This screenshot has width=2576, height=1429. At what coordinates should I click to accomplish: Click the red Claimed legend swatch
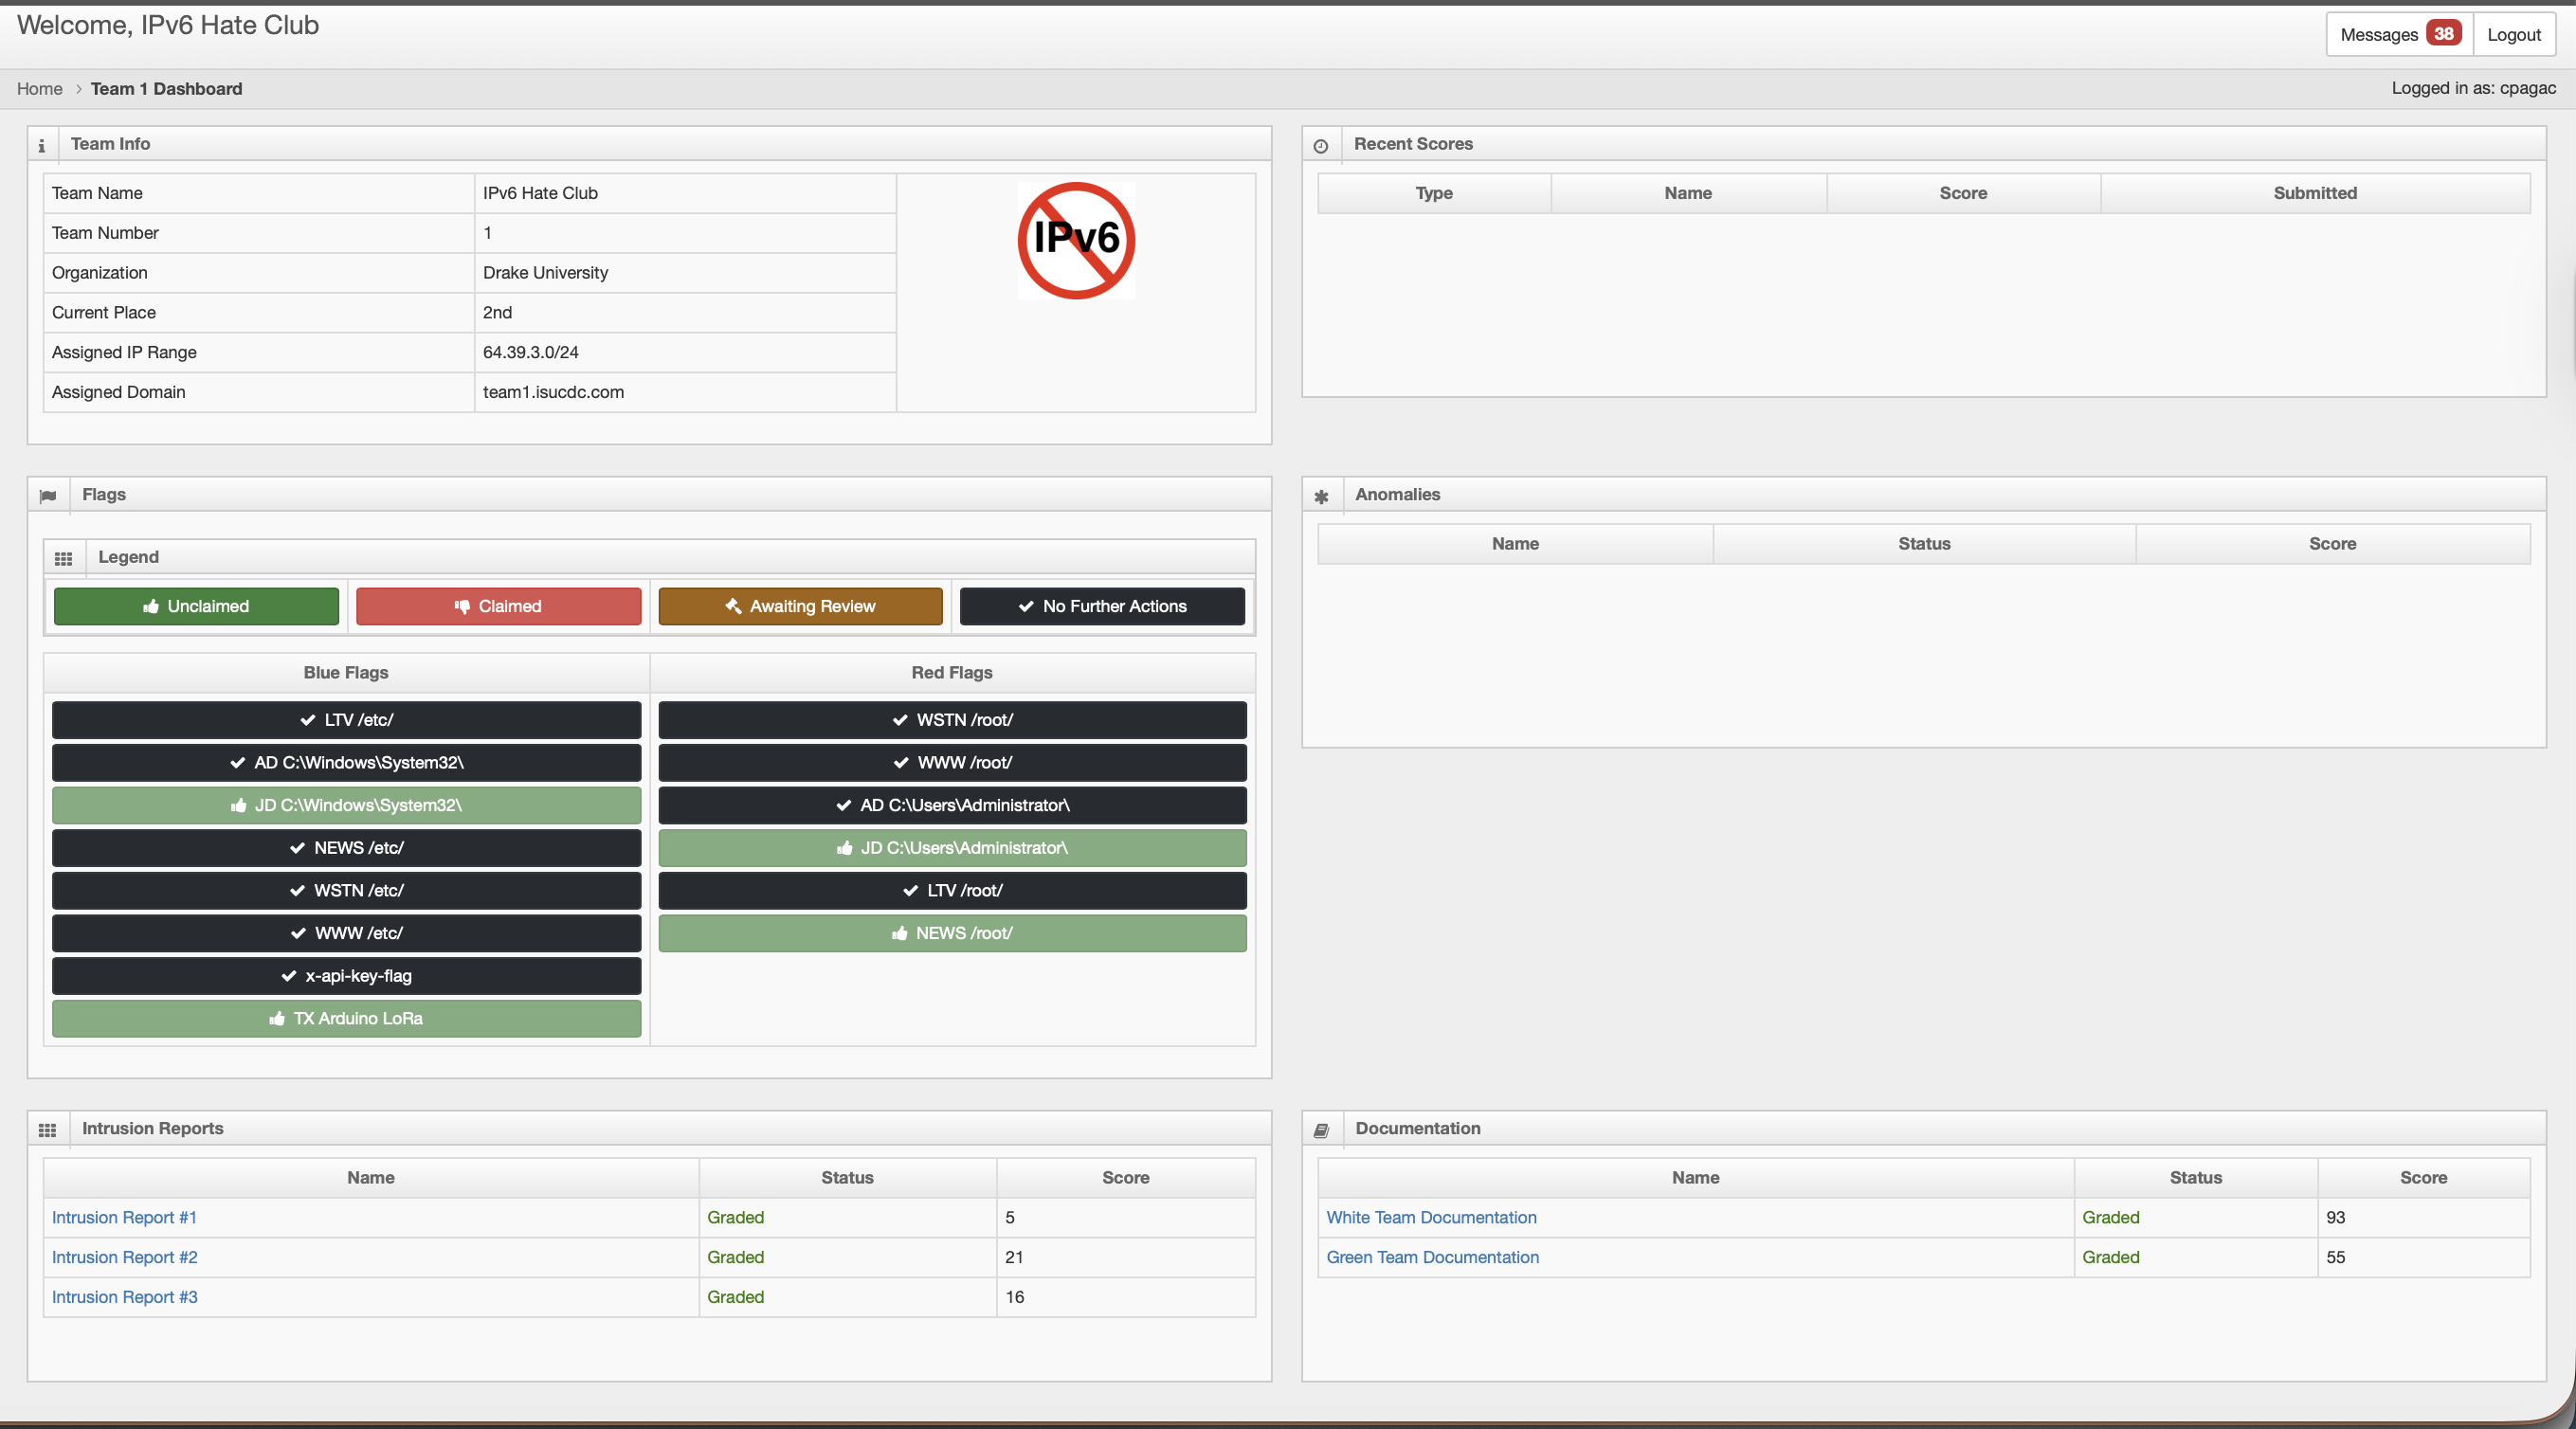click(x=498, y=606)
